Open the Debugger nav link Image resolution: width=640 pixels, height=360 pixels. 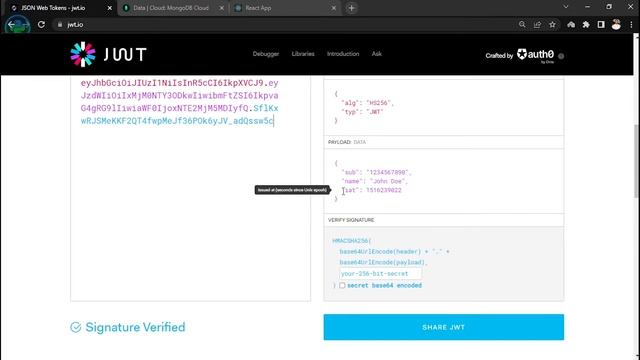[x=266, y=54]
